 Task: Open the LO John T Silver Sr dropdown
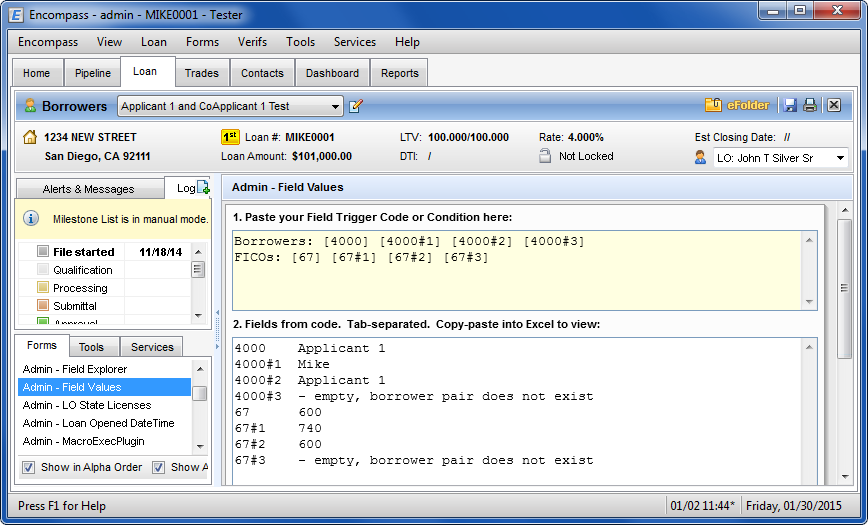pos(840,158)
